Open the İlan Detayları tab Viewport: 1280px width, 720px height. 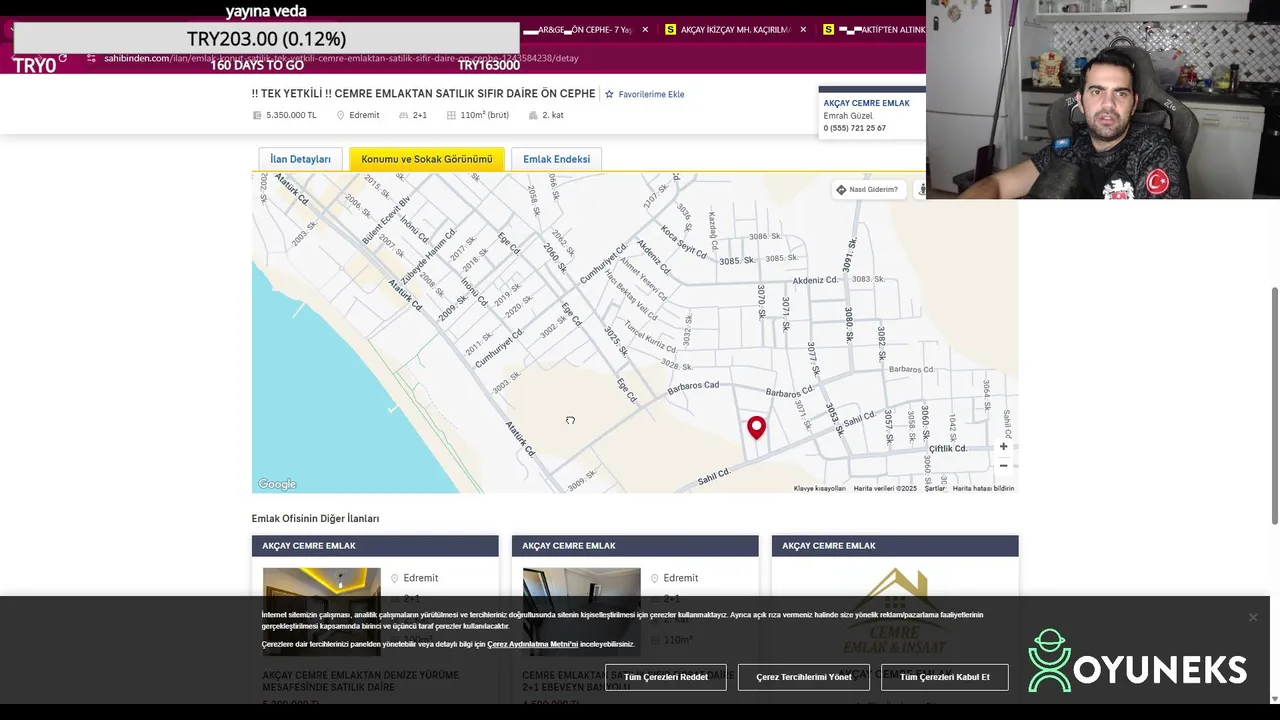point(300,159)
